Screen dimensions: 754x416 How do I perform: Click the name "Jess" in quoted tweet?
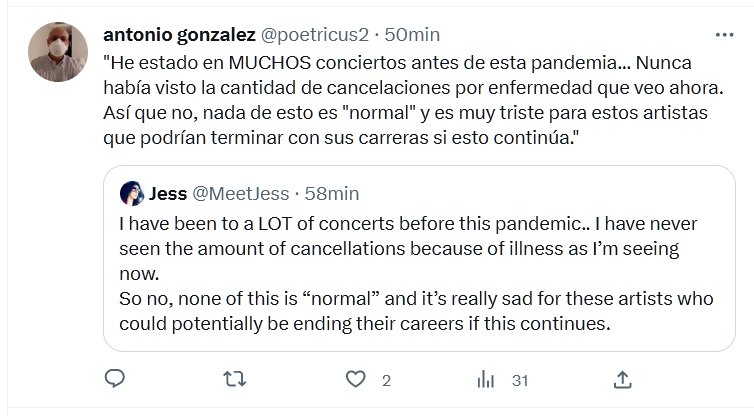(167, 192)
